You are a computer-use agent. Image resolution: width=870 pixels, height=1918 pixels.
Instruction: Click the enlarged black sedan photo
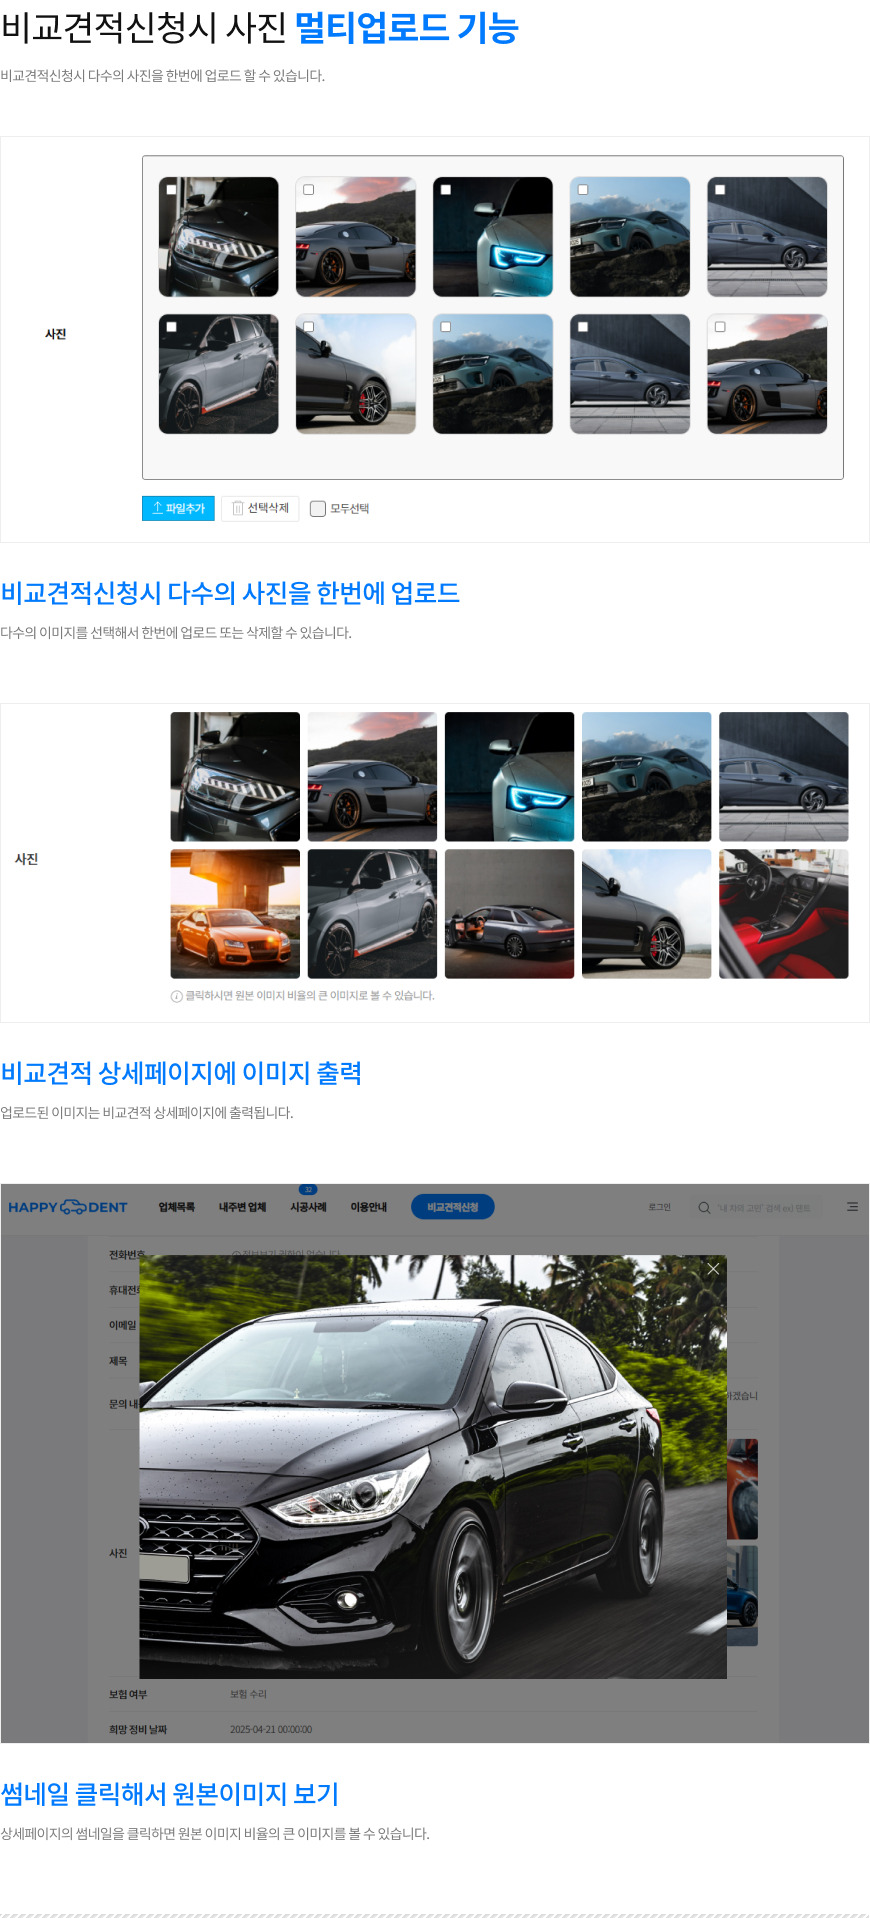point(433,1467)
